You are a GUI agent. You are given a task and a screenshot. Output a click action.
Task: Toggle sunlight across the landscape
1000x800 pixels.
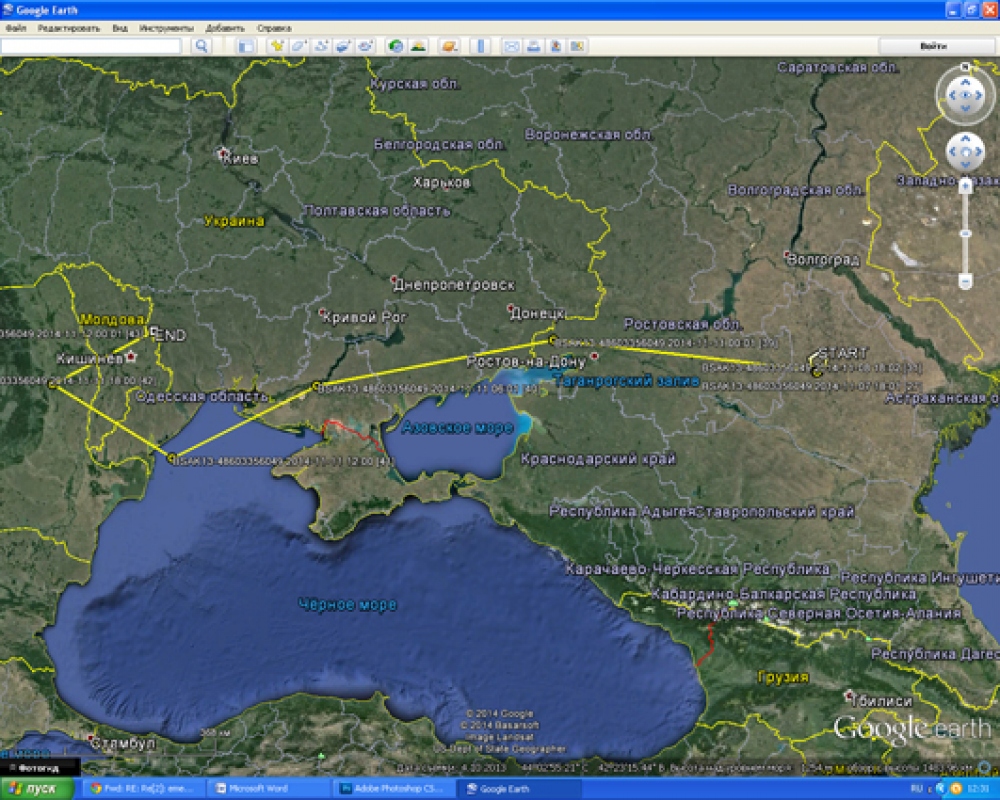tap(417, 46)
